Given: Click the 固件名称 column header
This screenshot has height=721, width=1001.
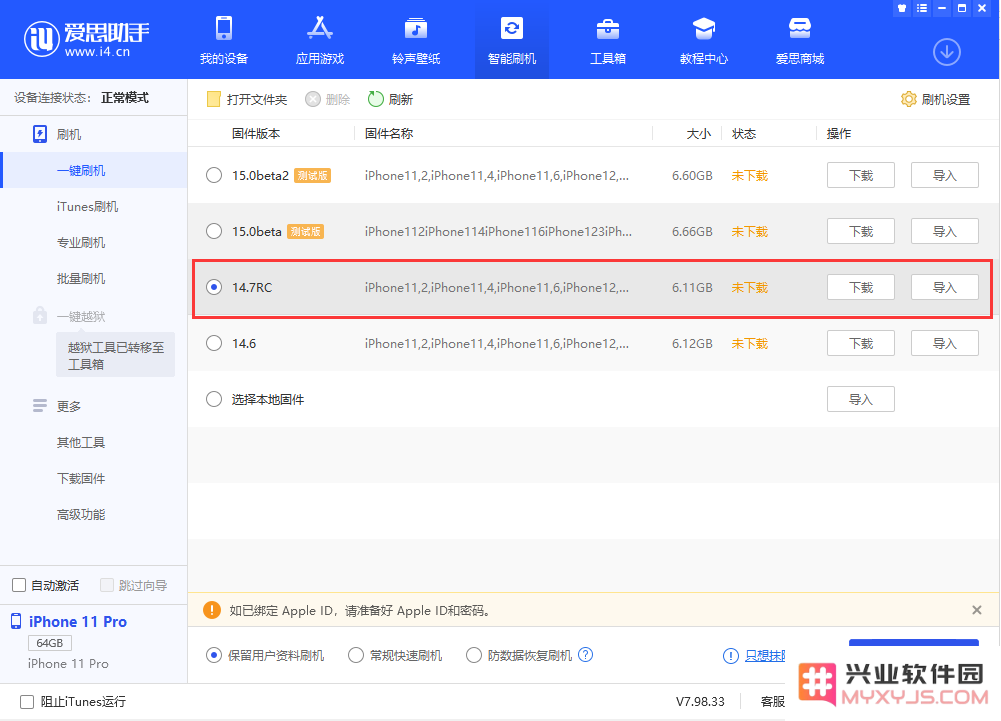Looking at the screenshot, I should [x=389, y=133].
